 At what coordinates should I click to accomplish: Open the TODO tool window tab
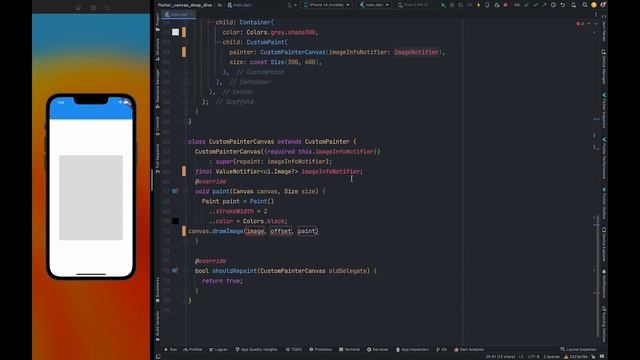[x=294, y=350]
